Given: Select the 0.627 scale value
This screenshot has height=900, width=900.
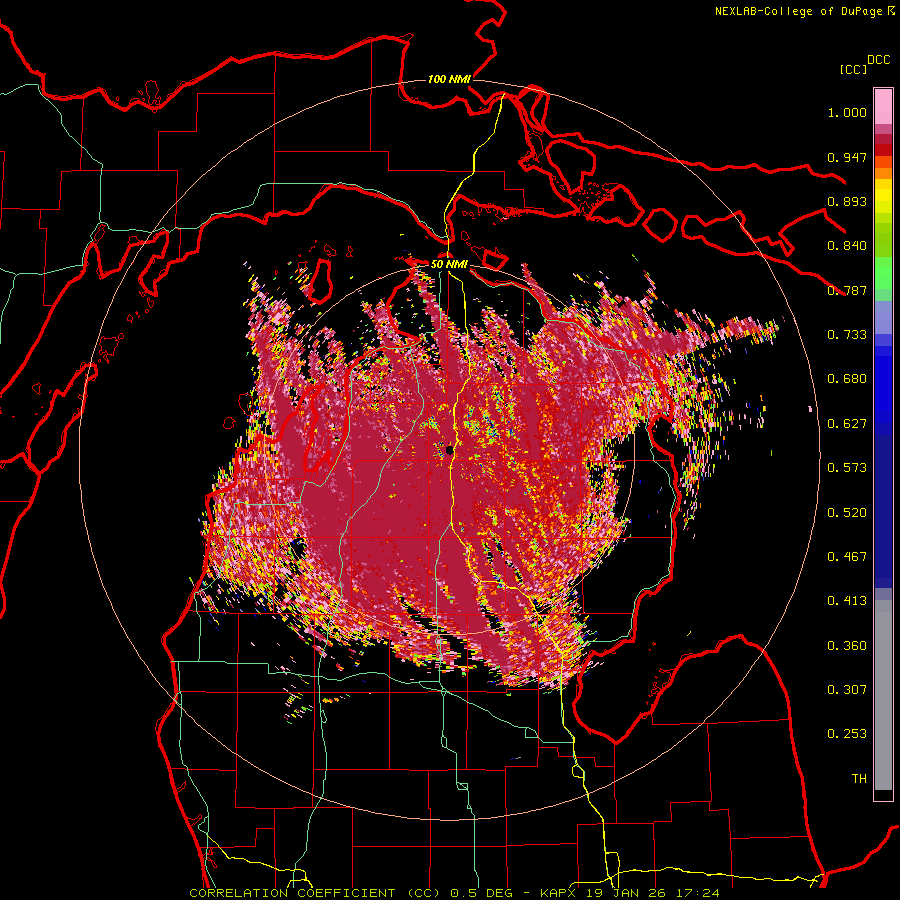Looking at the screenshot, I should [847, 424].
